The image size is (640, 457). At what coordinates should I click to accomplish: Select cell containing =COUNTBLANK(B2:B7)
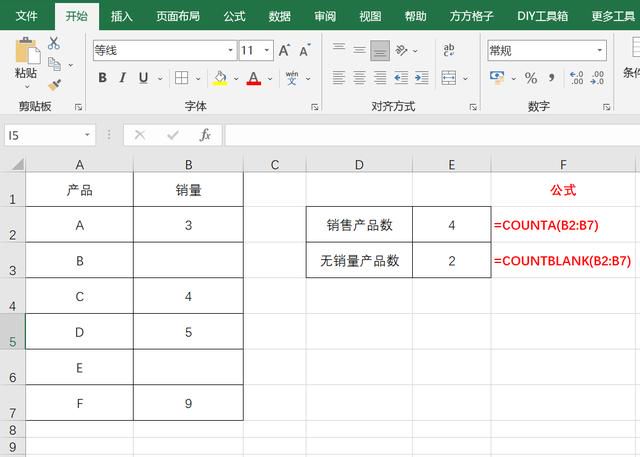pyautogui.click(x=562, y=261)
